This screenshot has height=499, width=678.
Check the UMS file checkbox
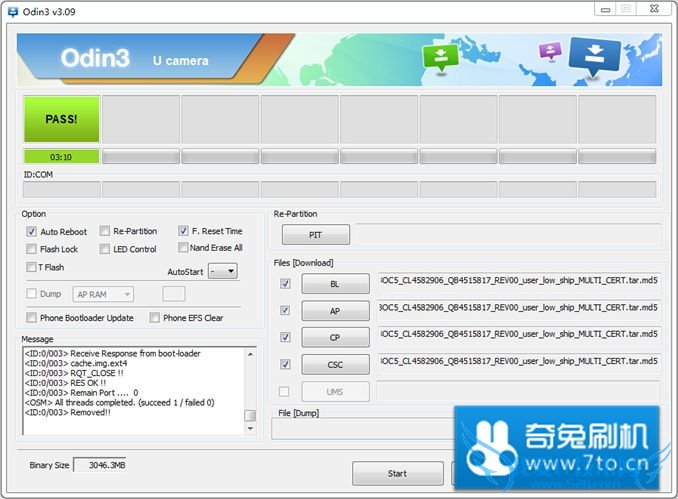[284, 391]
